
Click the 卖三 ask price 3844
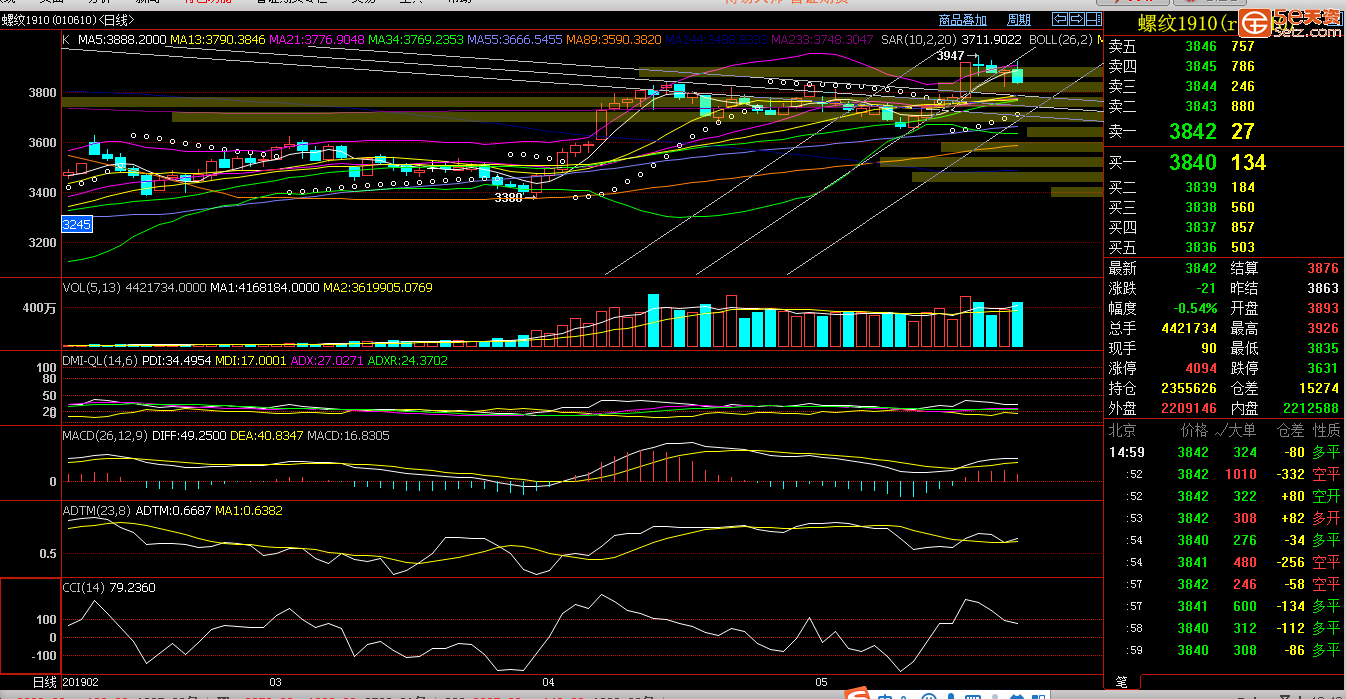click(1201, 86)
